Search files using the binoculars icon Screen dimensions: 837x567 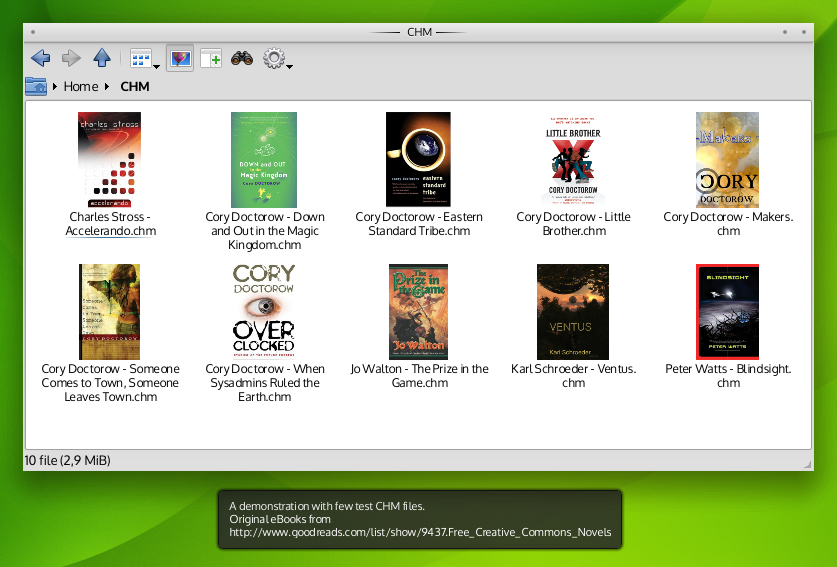(242, 58)
